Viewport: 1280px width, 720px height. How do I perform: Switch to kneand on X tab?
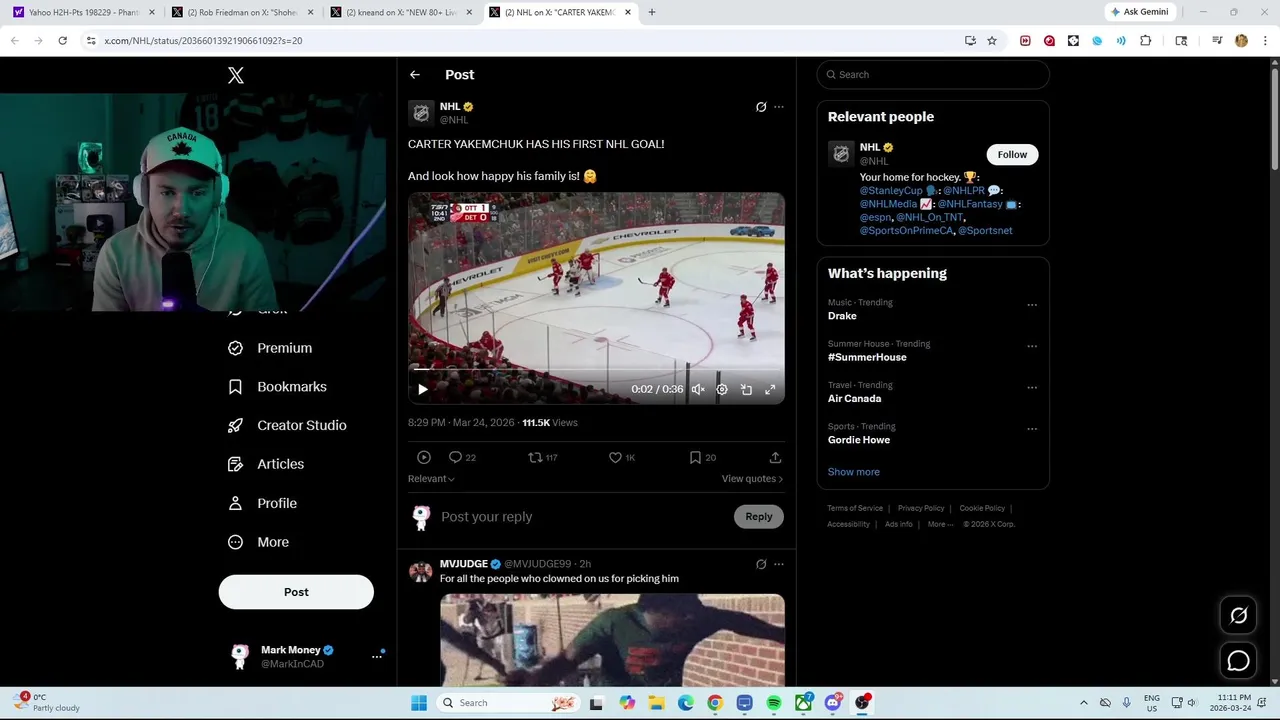(x=402, y=12)
